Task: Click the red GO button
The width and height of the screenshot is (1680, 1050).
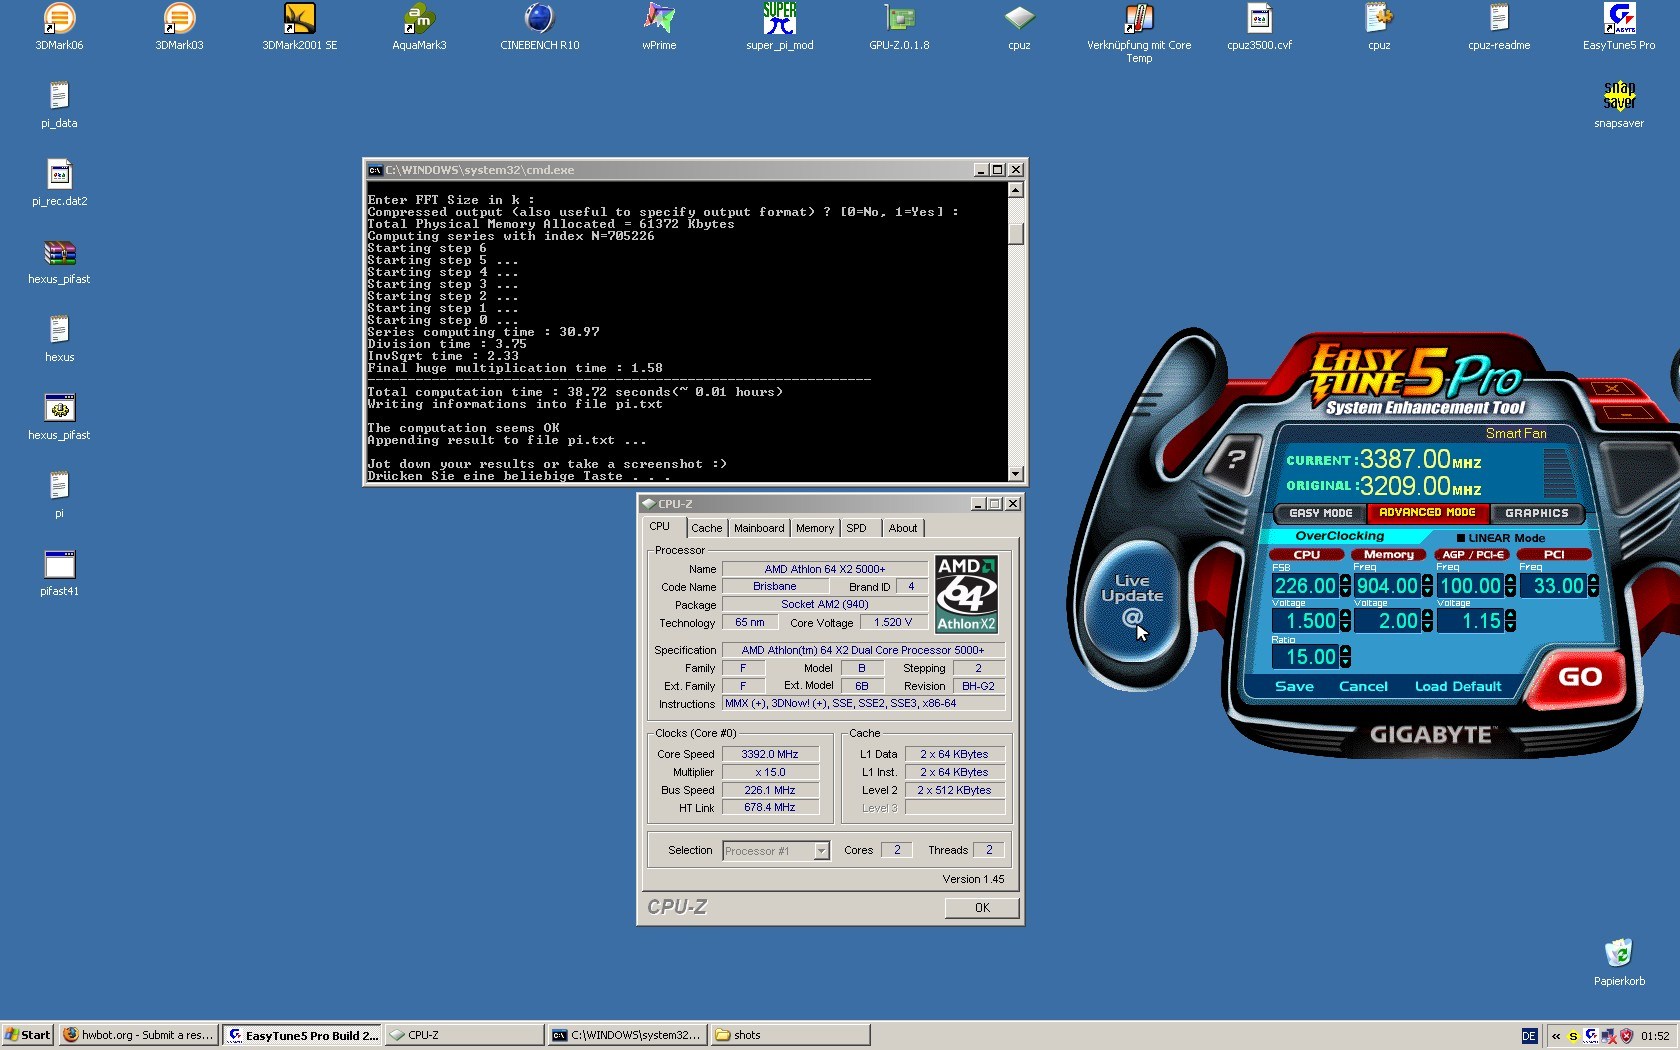Action: click(1579, 677)
